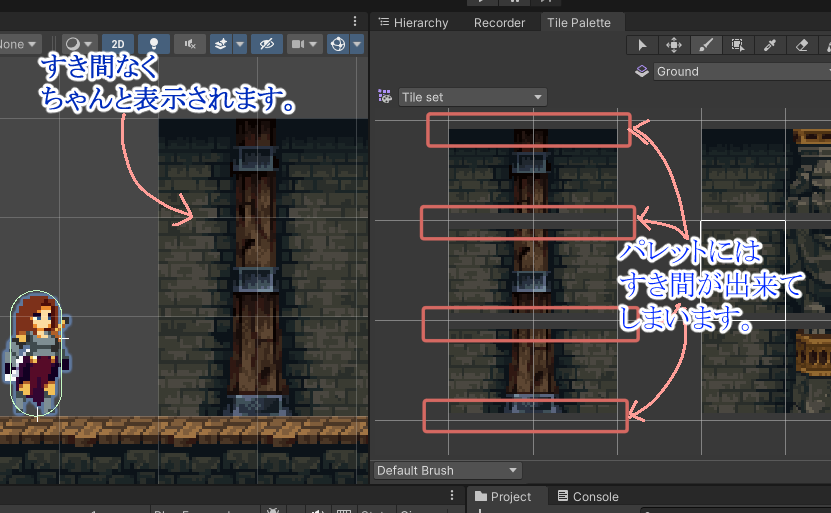Expand the scene effects dropdown arrow
Image resolution: width=831 pixels, height=513 pixels.
[240, 44]
